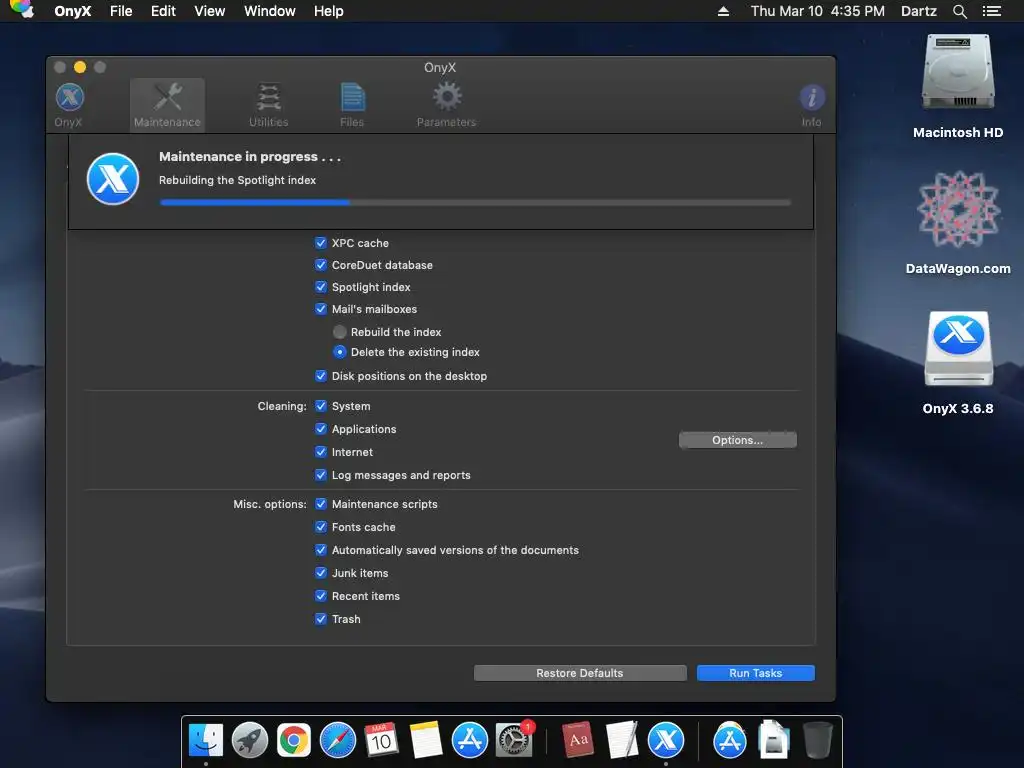Viewport: 1024px width, 768px height.
Task: Open the Applications folder in Dock
Action: coord(729,741)
